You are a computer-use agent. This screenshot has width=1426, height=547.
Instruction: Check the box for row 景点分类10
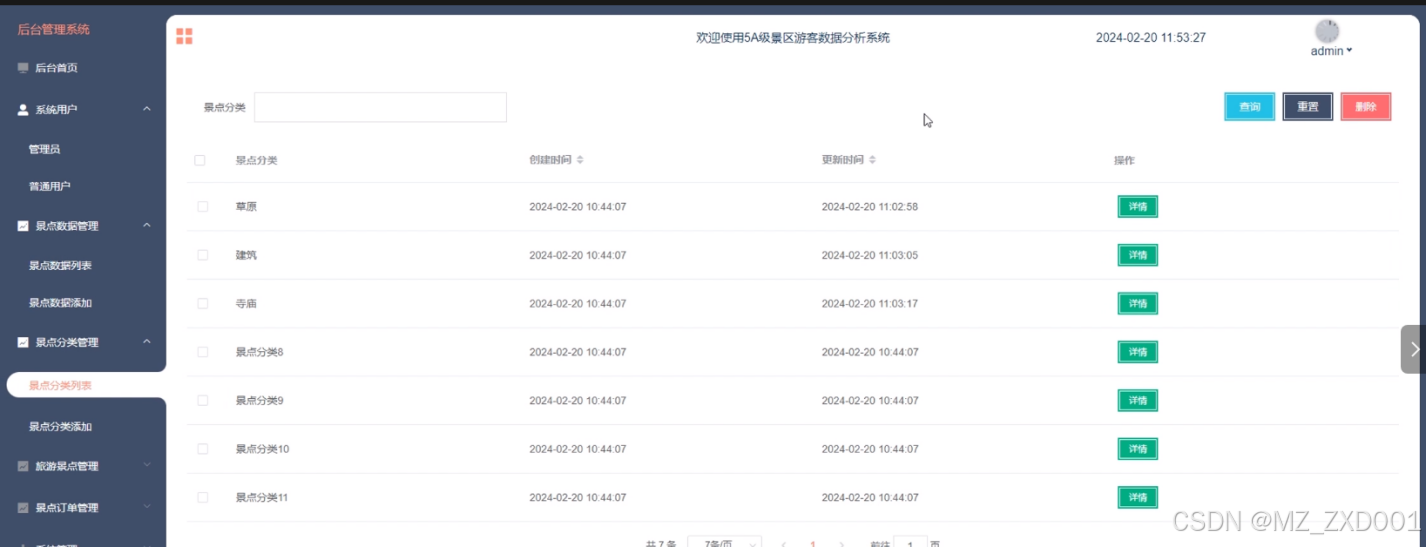pyautogui.click(x=203, y=449)
